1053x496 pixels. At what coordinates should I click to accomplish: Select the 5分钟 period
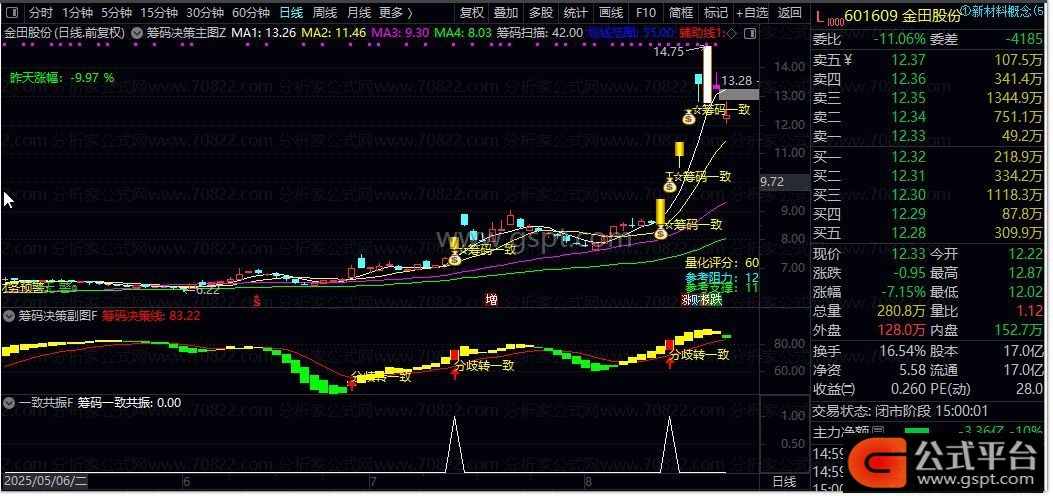(117, 12)
